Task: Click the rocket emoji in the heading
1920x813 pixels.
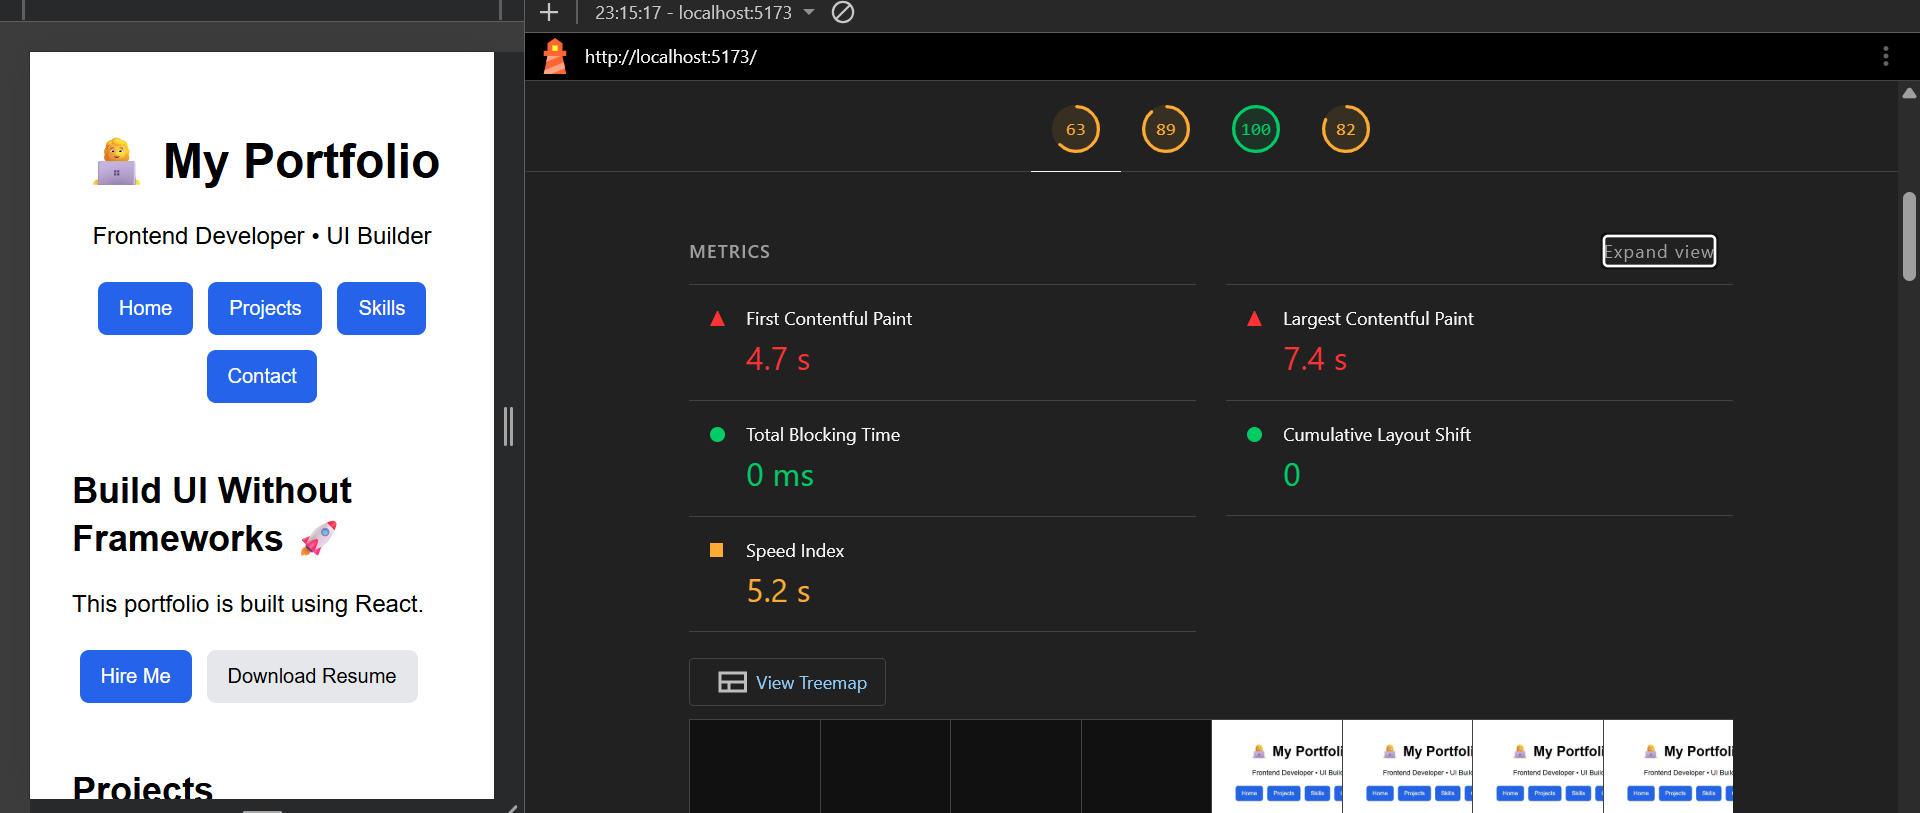Action: (318, 538)
